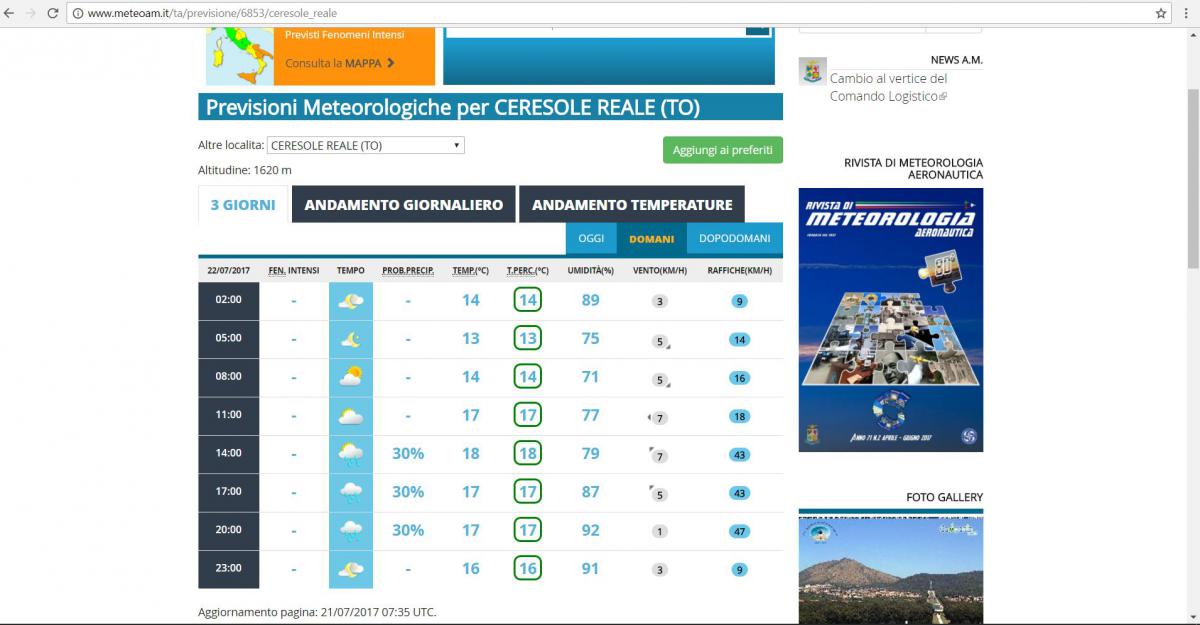Image resolution: width=1200 pixels, height=625 pixels.
Task: Click the TEMP.(°C) column header
Action: 471,270
